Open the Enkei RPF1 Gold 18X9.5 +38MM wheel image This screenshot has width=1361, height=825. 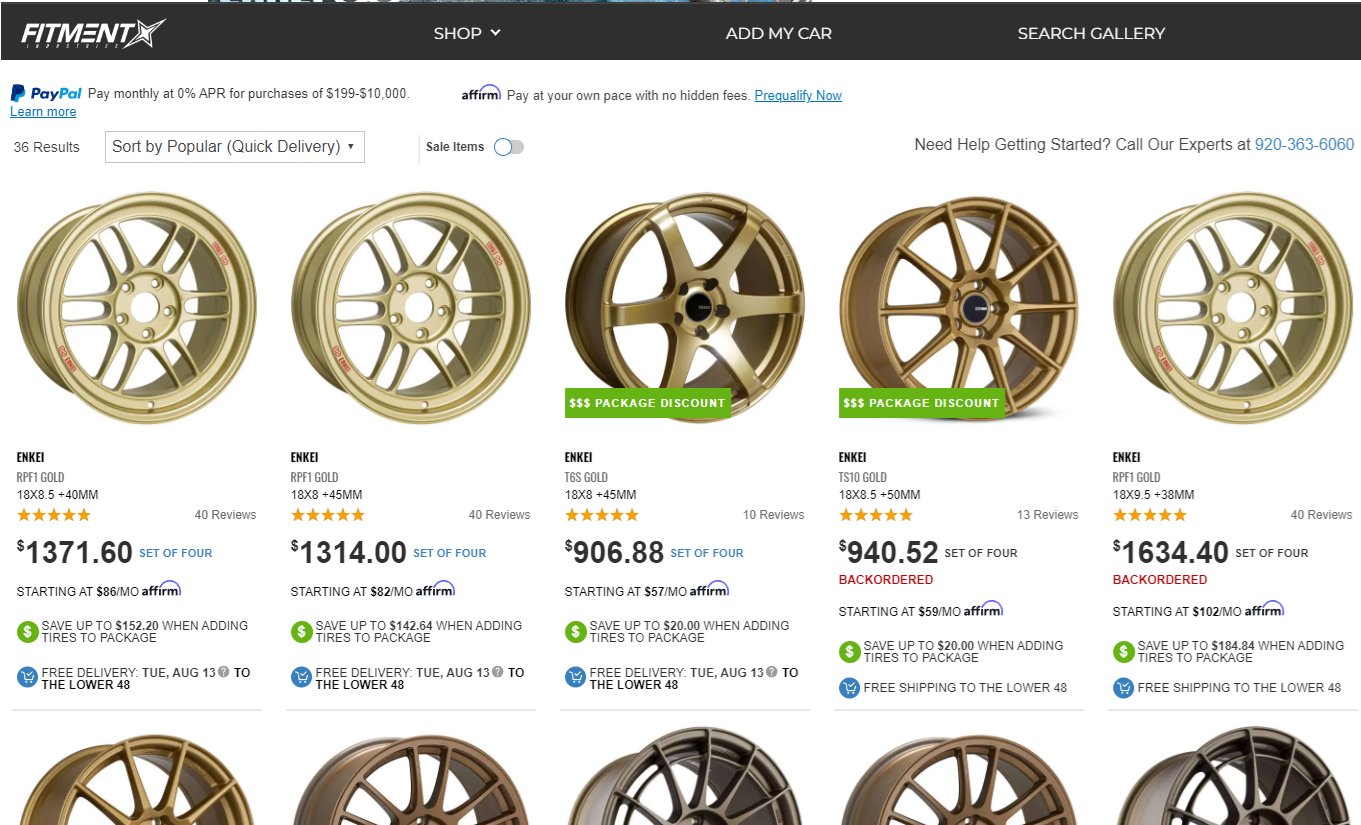[1233, 307]
